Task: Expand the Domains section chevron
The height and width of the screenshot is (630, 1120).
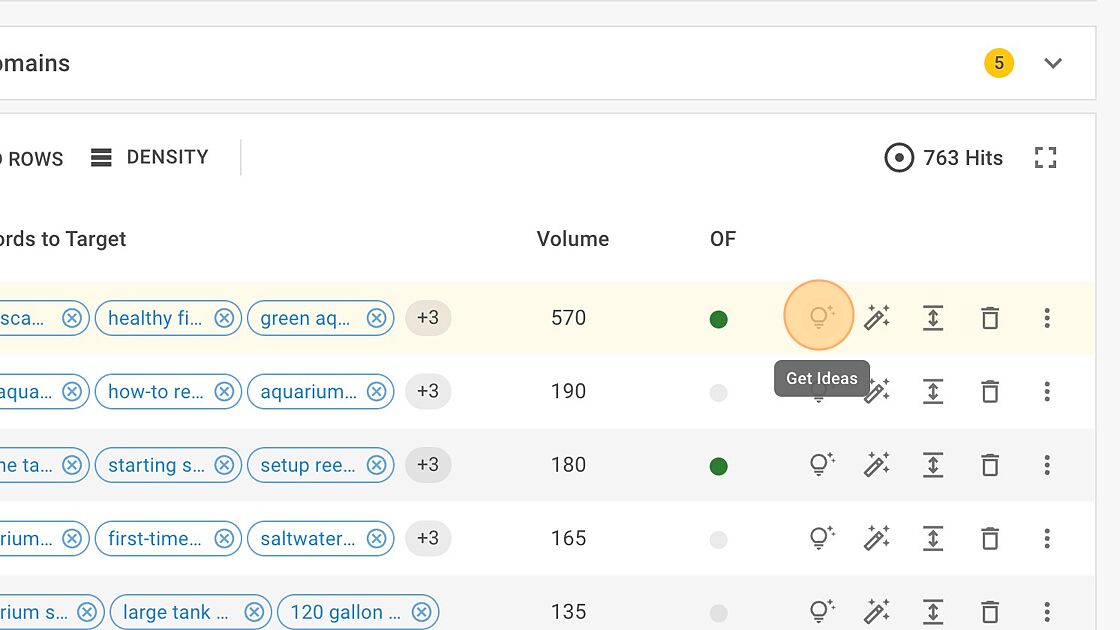Action: (x=1052, y=63)
